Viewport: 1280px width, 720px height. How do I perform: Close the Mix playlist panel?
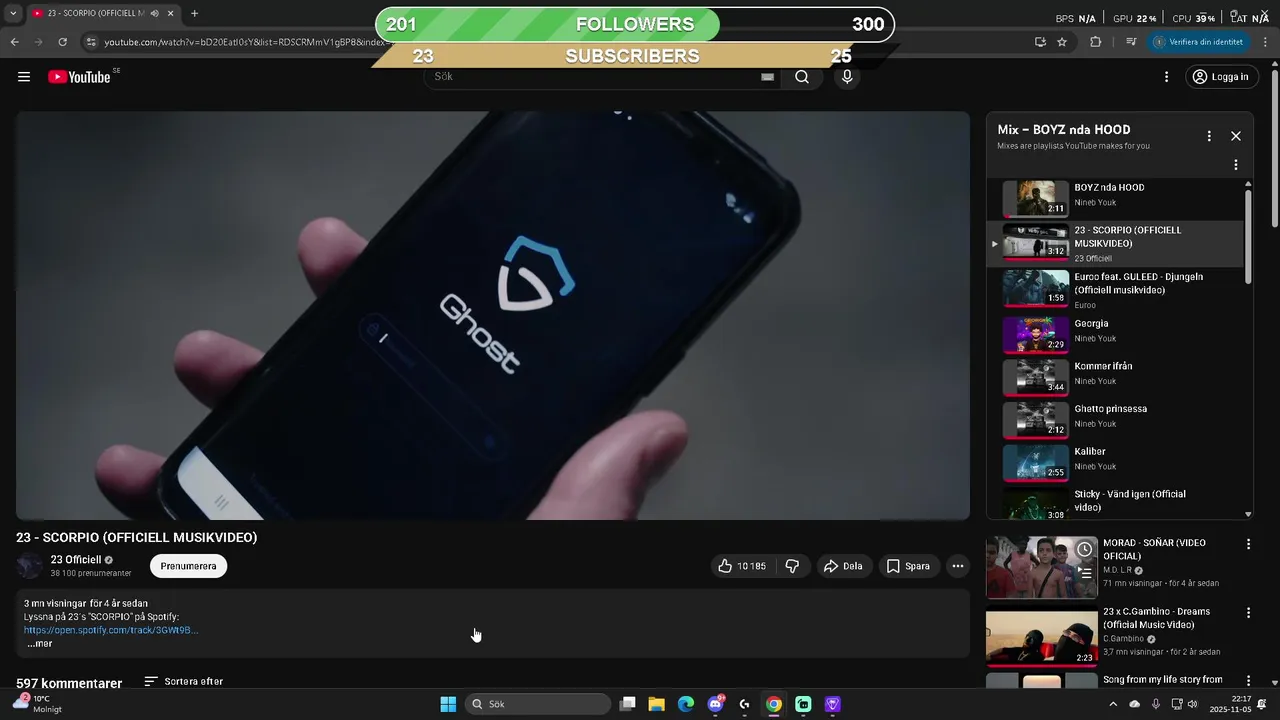tap(1236, 136)
